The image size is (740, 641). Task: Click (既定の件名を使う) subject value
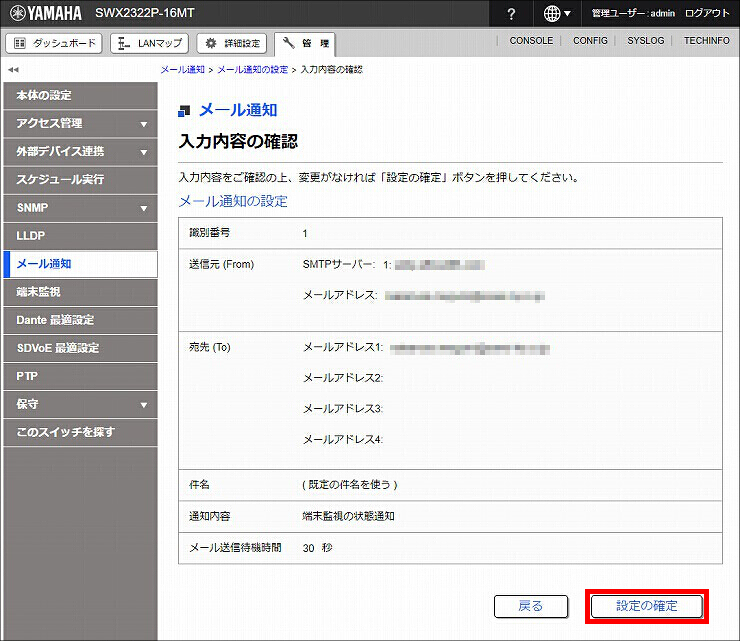(350, 485)
